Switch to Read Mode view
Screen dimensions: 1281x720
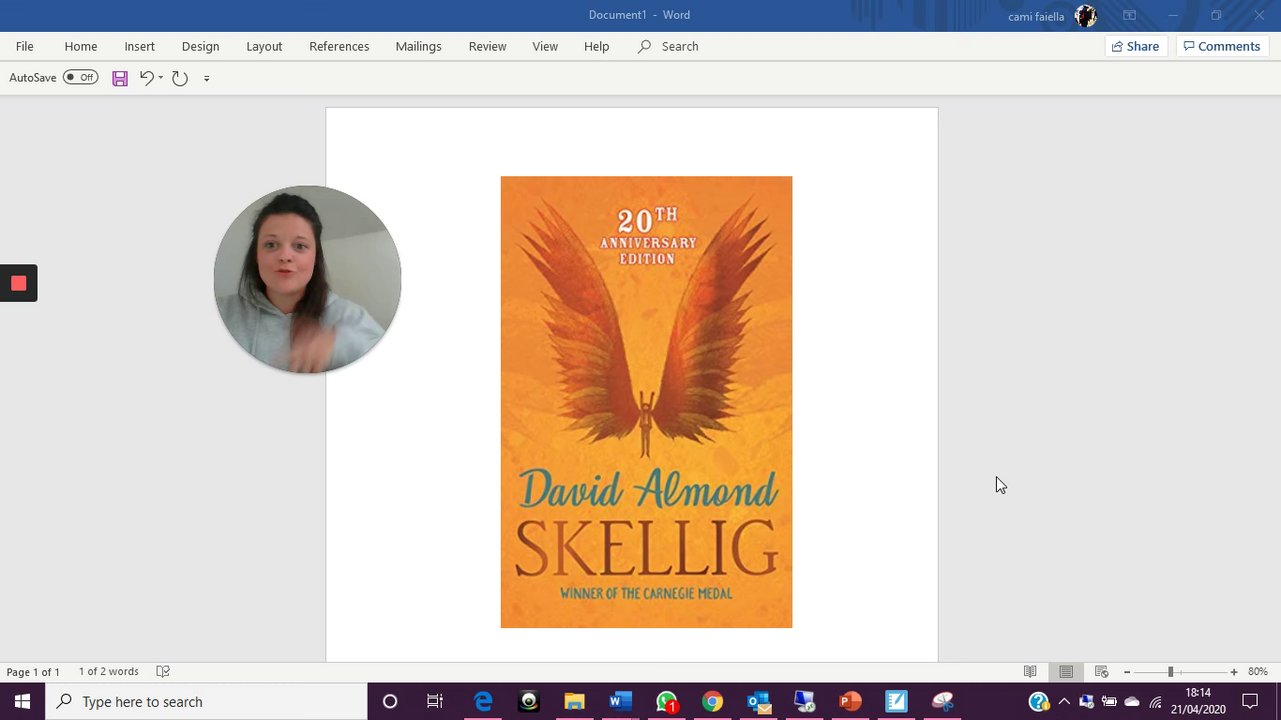click(1030, 672)
